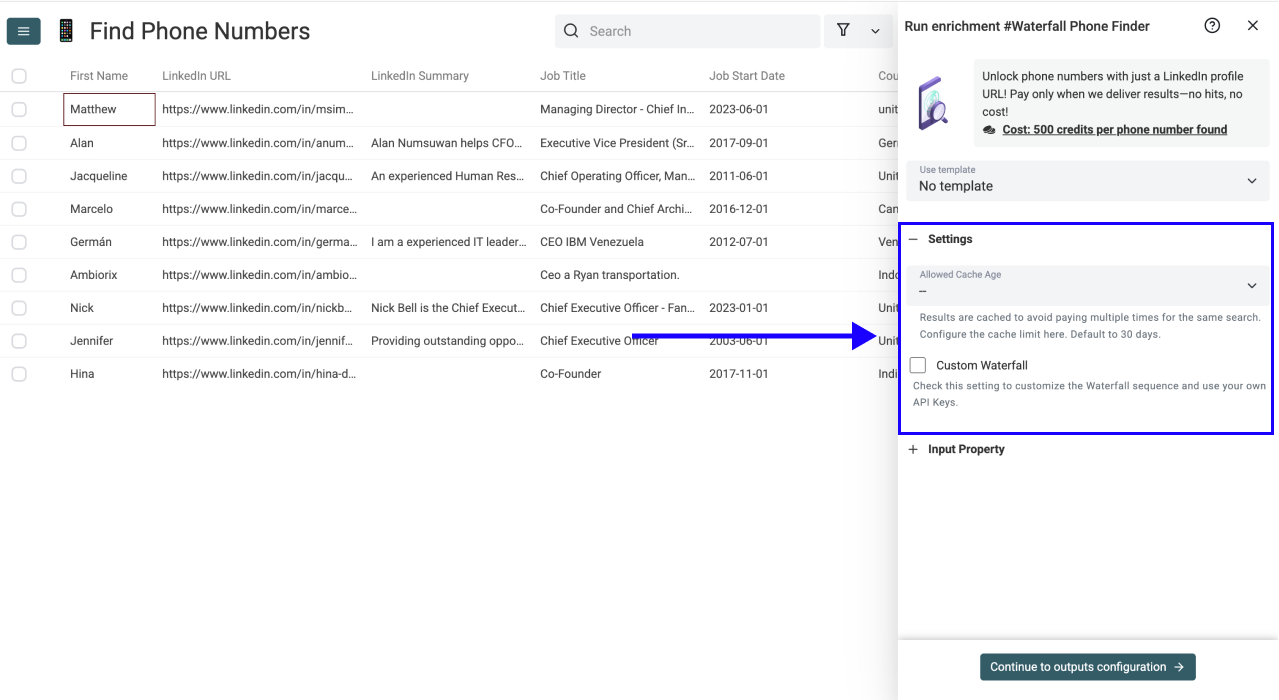Viewport: 1279px width, 700px height.
Task: Close the Run enrichment panel
Action: [1252, 26]
